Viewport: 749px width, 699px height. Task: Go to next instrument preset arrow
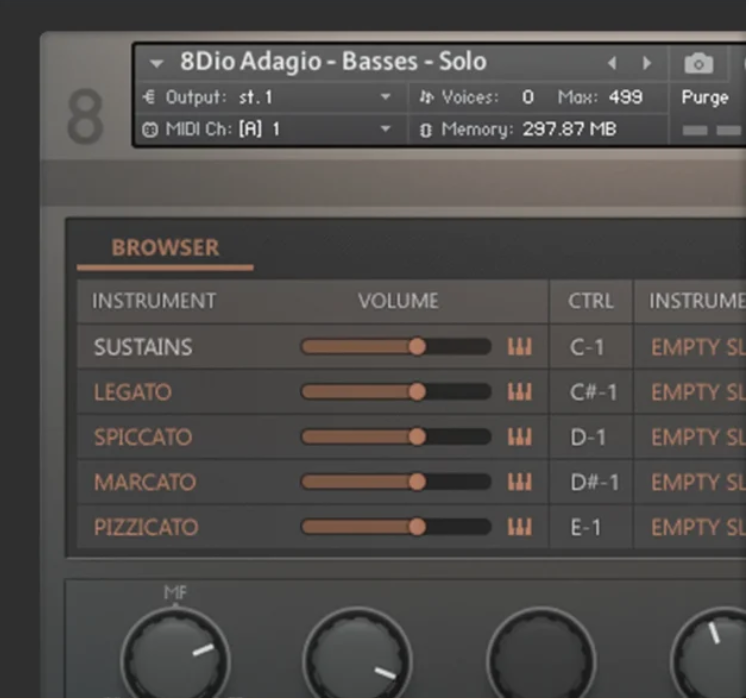point(647,63)
